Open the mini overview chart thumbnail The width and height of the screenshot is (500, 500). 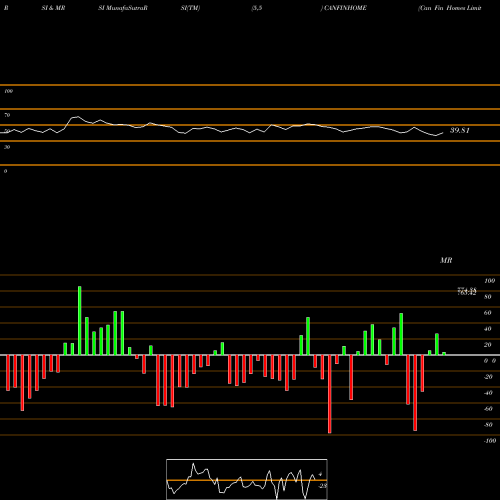[247, 479]
